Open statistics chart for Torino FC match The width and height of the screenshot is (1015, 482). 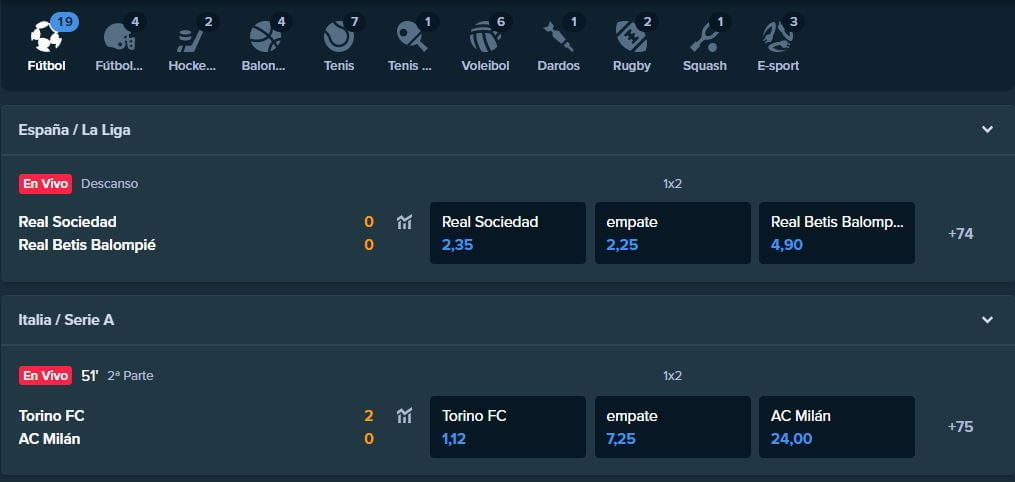pos(404,416)
